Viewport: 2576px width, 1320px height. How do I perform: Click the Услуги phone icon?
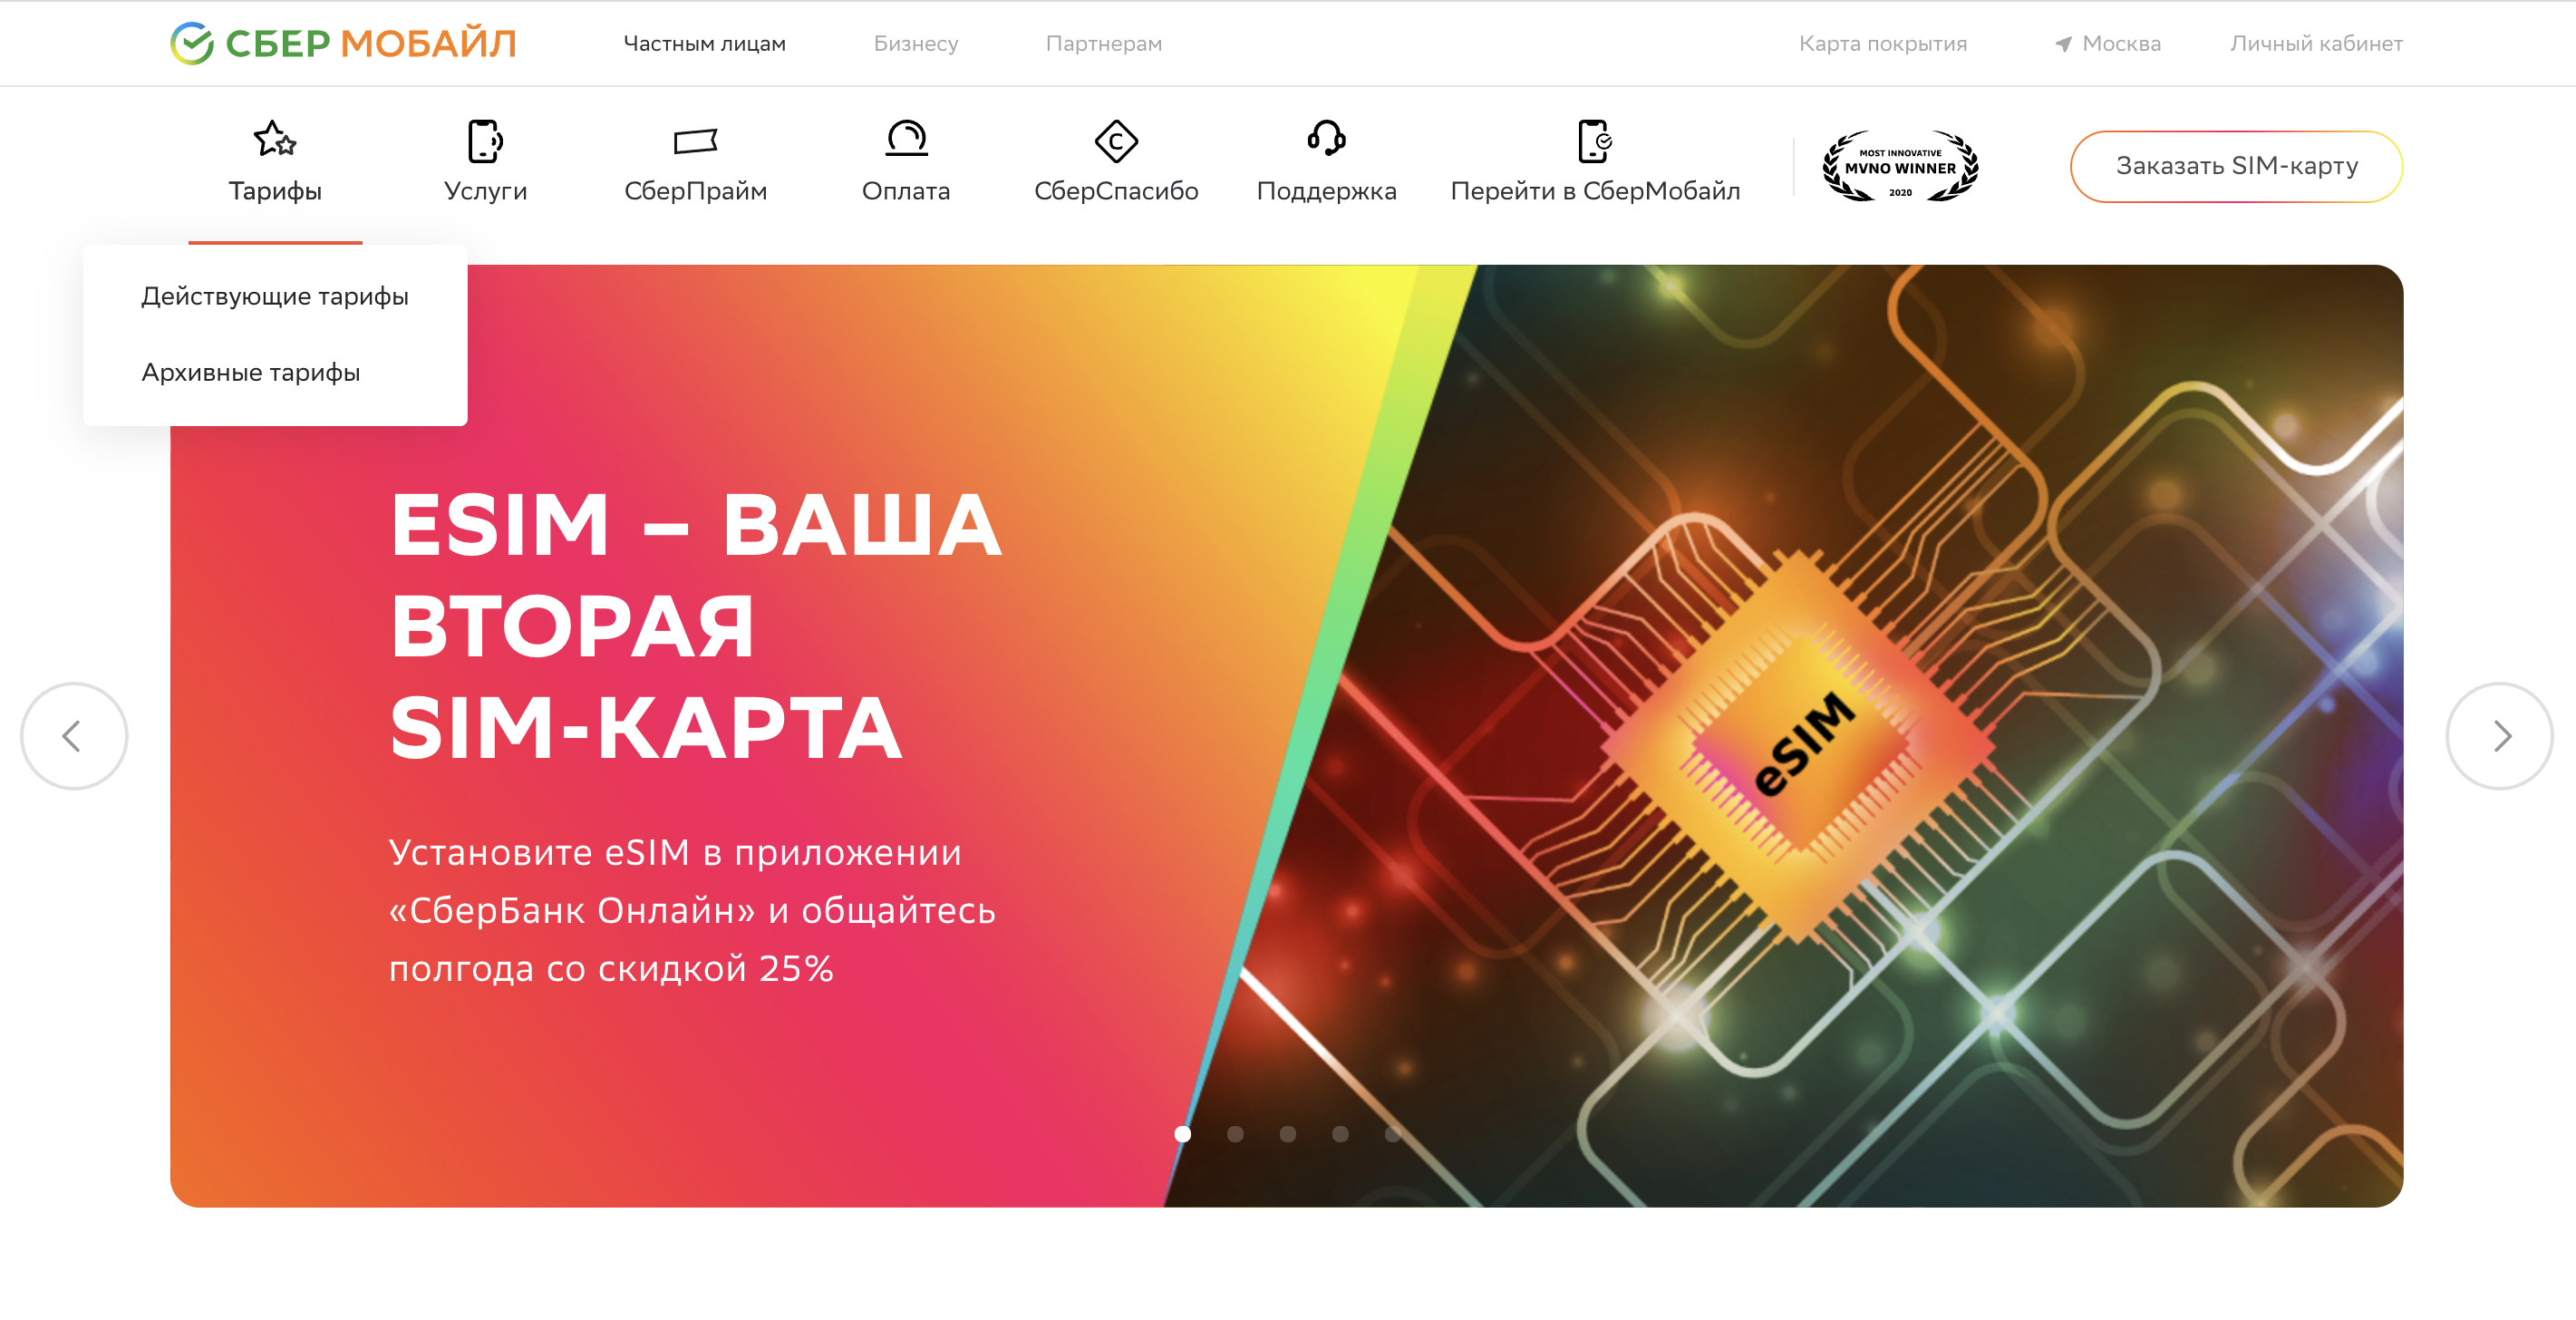[x=485, y=140]
